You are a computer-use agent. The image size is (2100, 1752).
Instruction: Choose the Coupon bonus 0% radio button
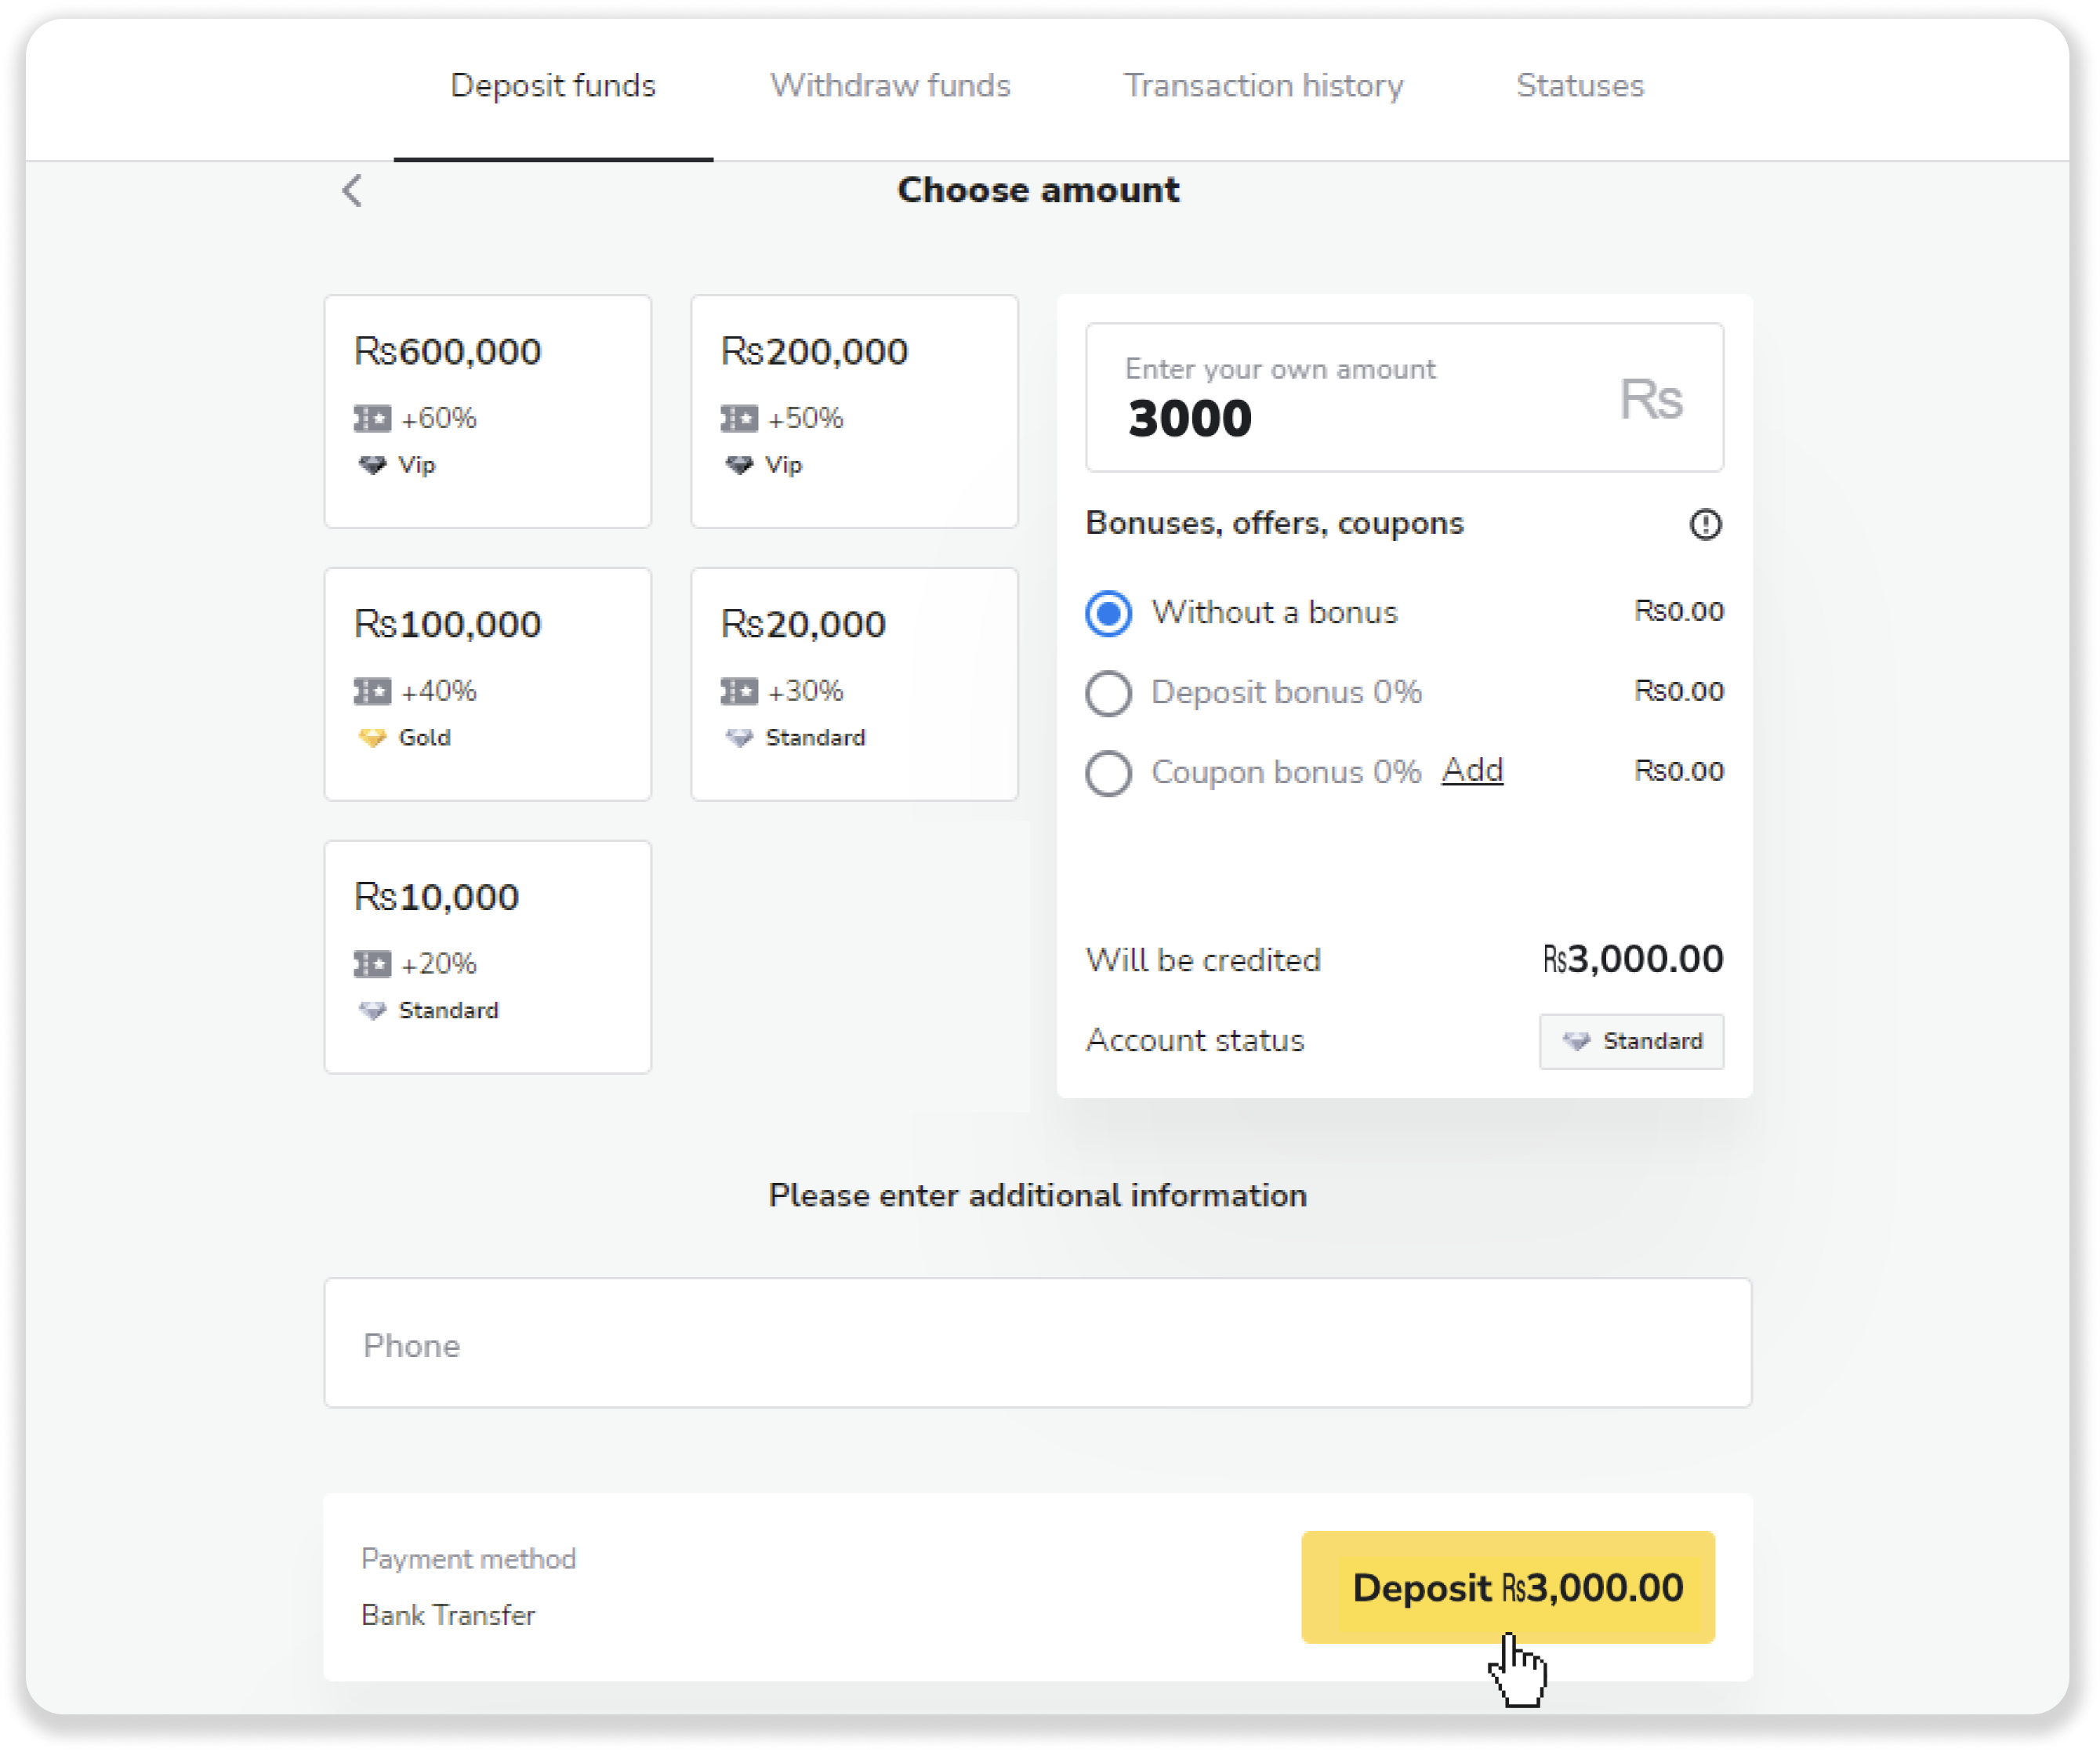point(1108,773)
